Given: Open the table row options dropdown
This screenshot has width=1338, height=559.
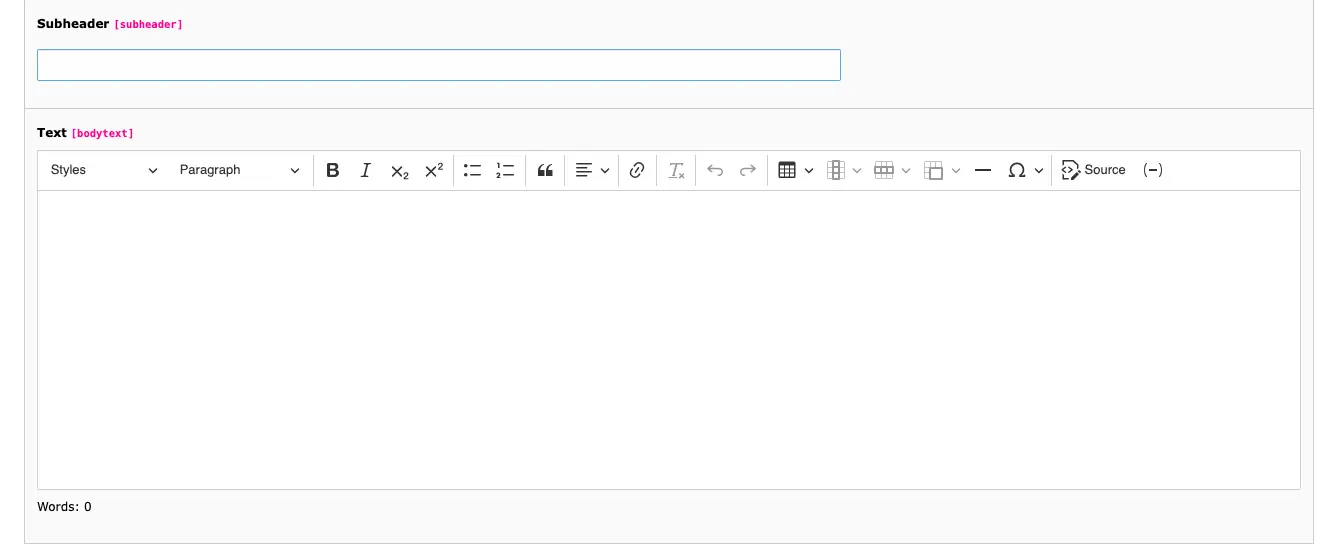Looking at the screenshot, I should point(893,170).
